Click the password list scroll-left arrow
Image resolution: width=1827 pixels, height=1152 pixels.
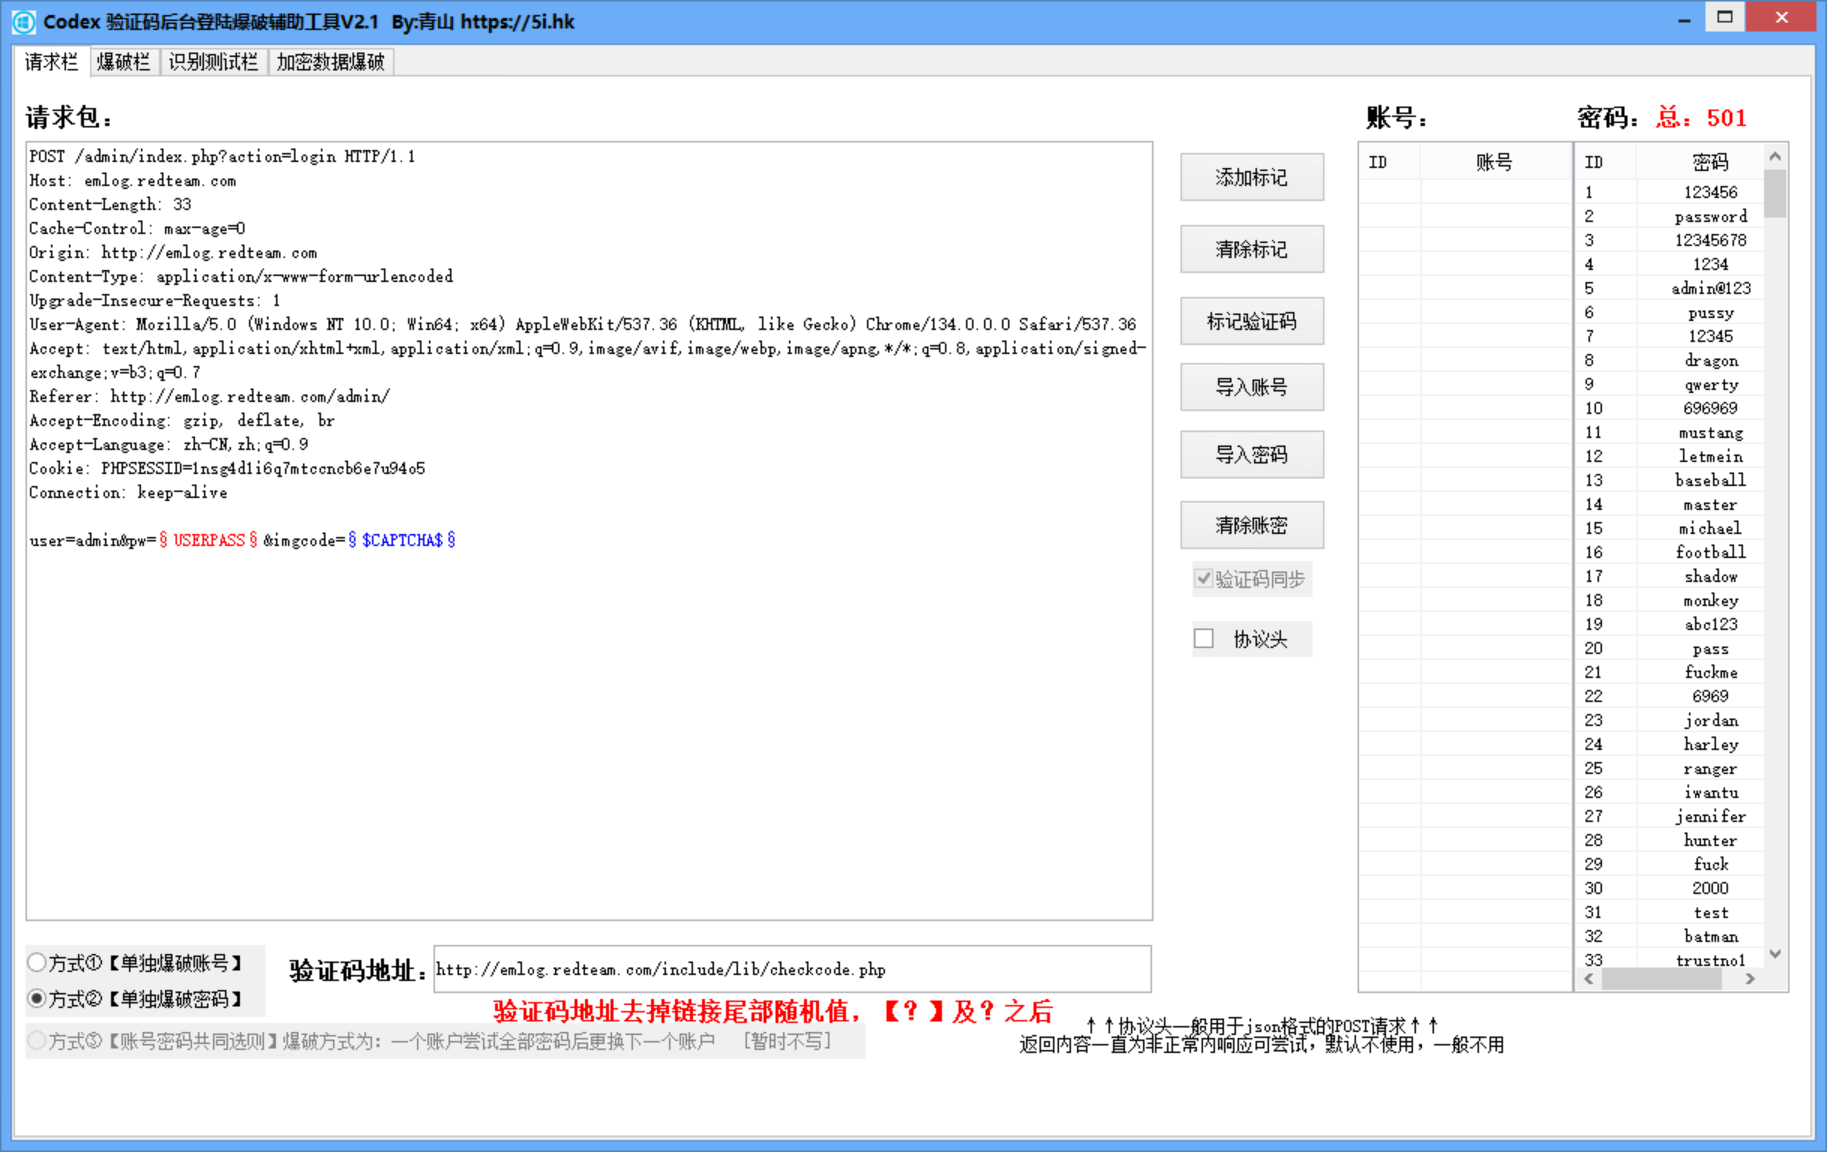point(1589,979)
